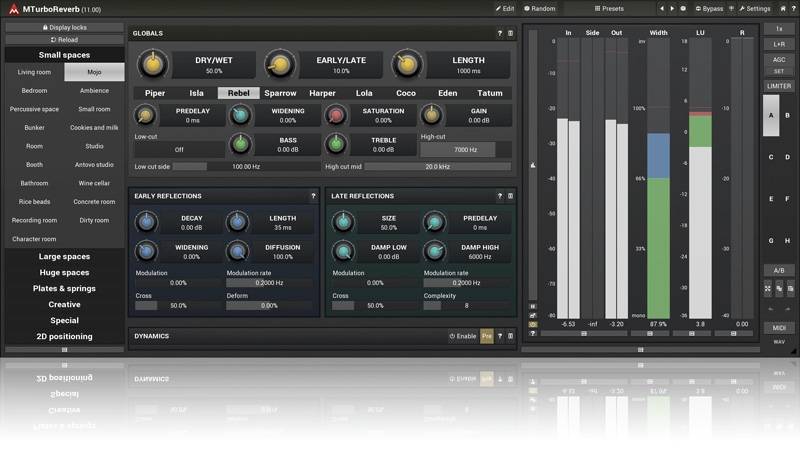
Task: Click the Random button
Action: (x=540, y=9)
